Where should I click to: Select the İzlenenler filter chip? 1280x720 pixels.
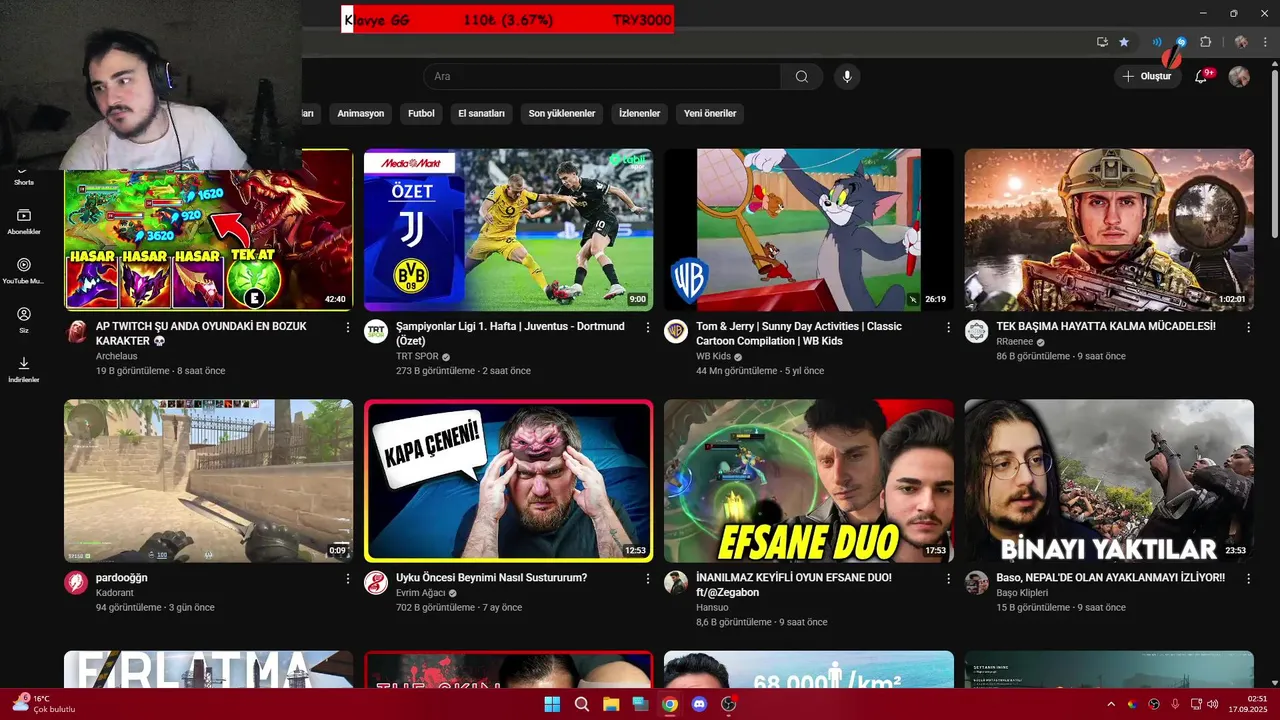click(x=639, y=114)
